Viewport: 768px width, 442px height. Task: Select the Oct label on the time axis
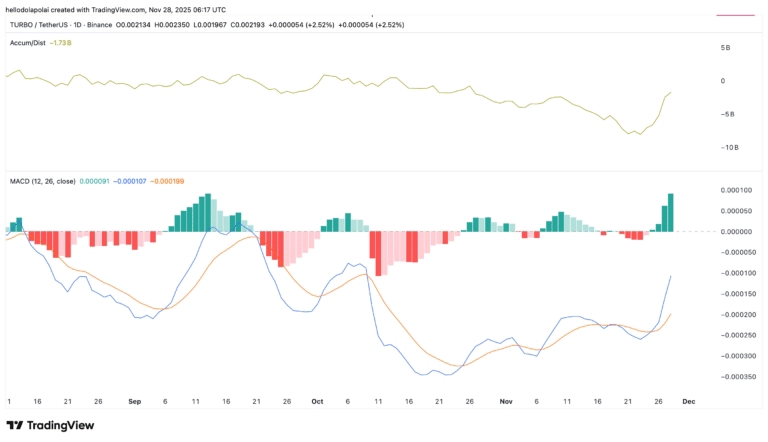pyautogui.click(x=317, y=400)
